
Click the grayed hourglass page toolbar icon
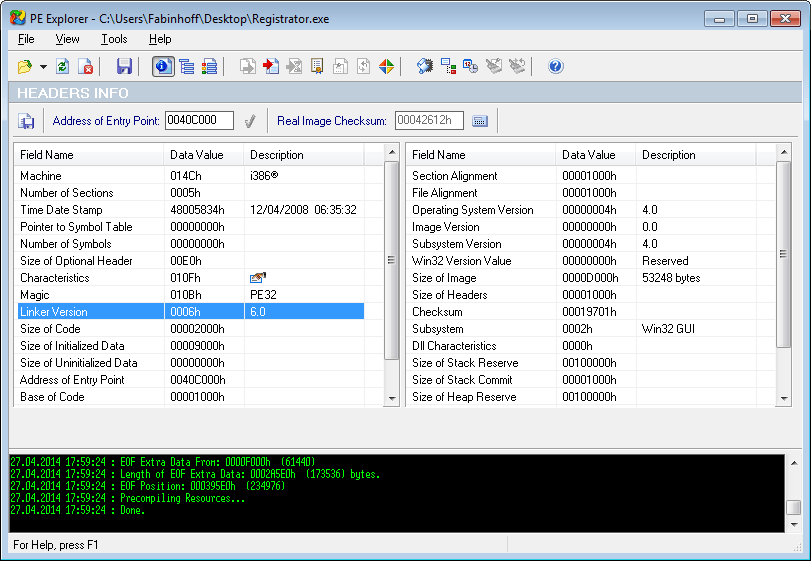tap(294, 66)
